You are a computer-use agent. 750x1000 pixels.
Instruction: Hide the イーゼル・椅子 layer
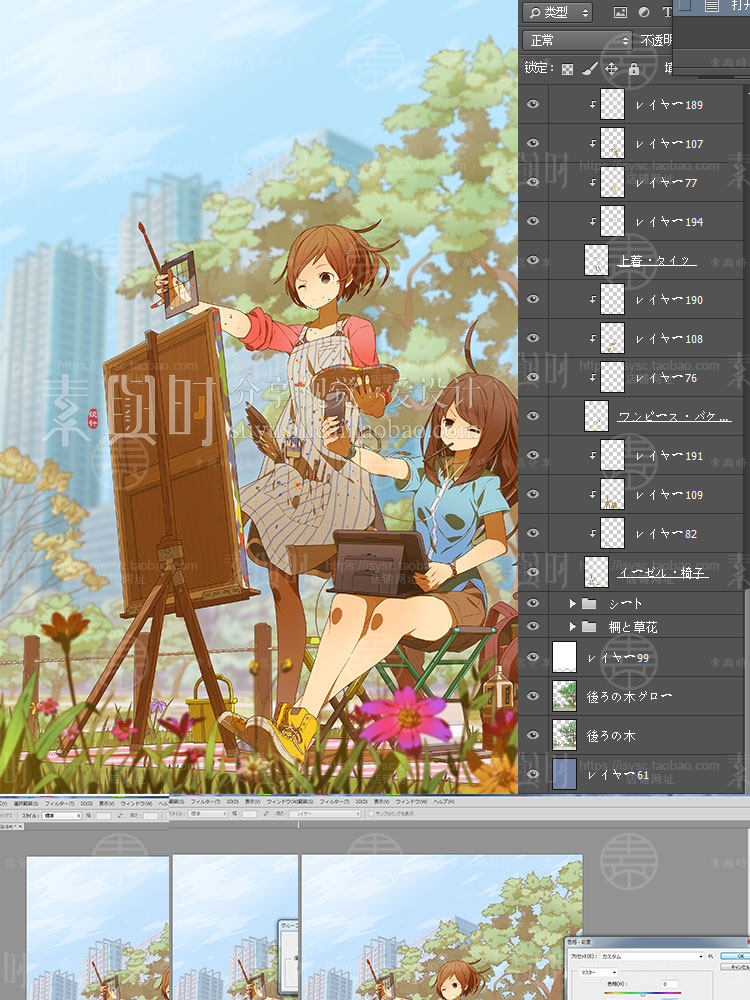[x=533, y=571]
